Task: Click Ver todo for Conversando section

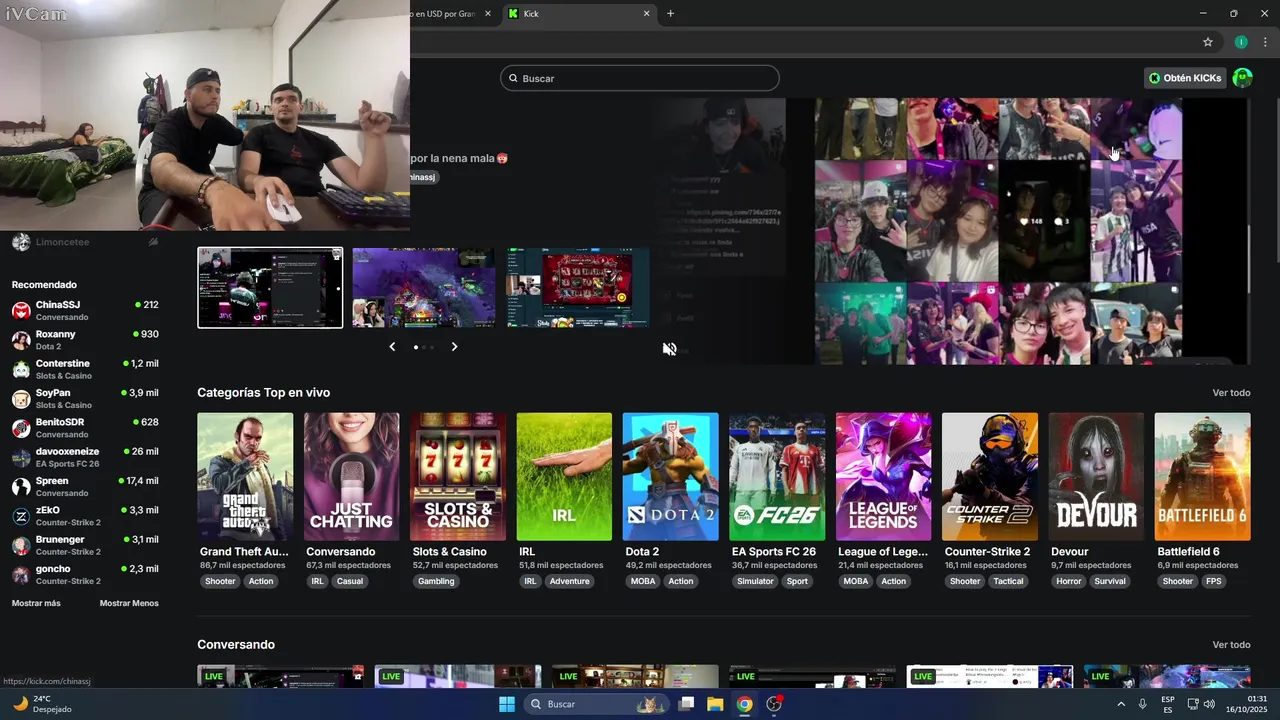Action: click(x=1231, y=645)
